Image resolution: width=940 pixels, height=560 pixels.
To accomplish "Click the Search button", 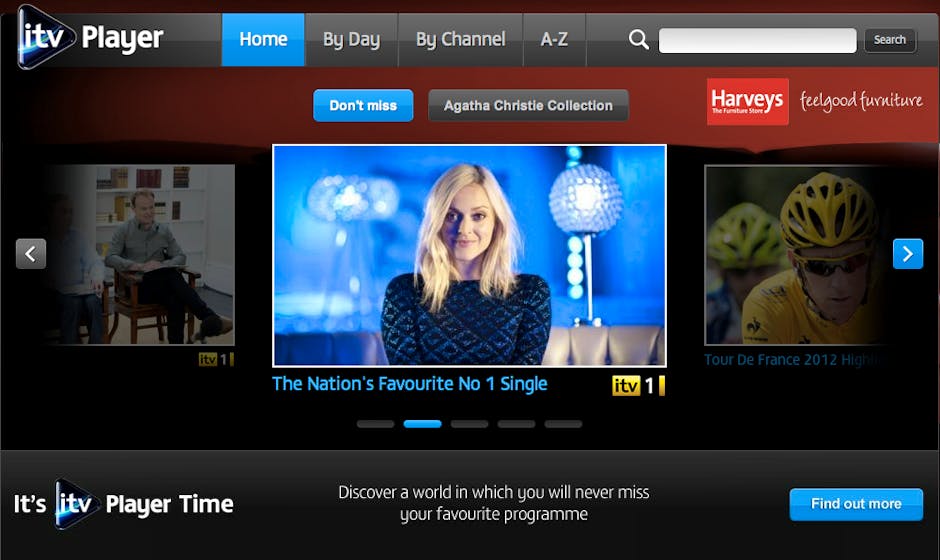I will [x=889, y=40].
